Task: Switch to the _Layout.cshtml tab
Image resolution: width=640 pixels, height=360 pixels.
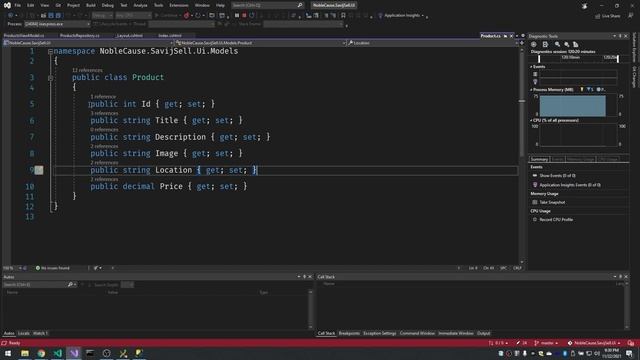Action: (129, 36)
